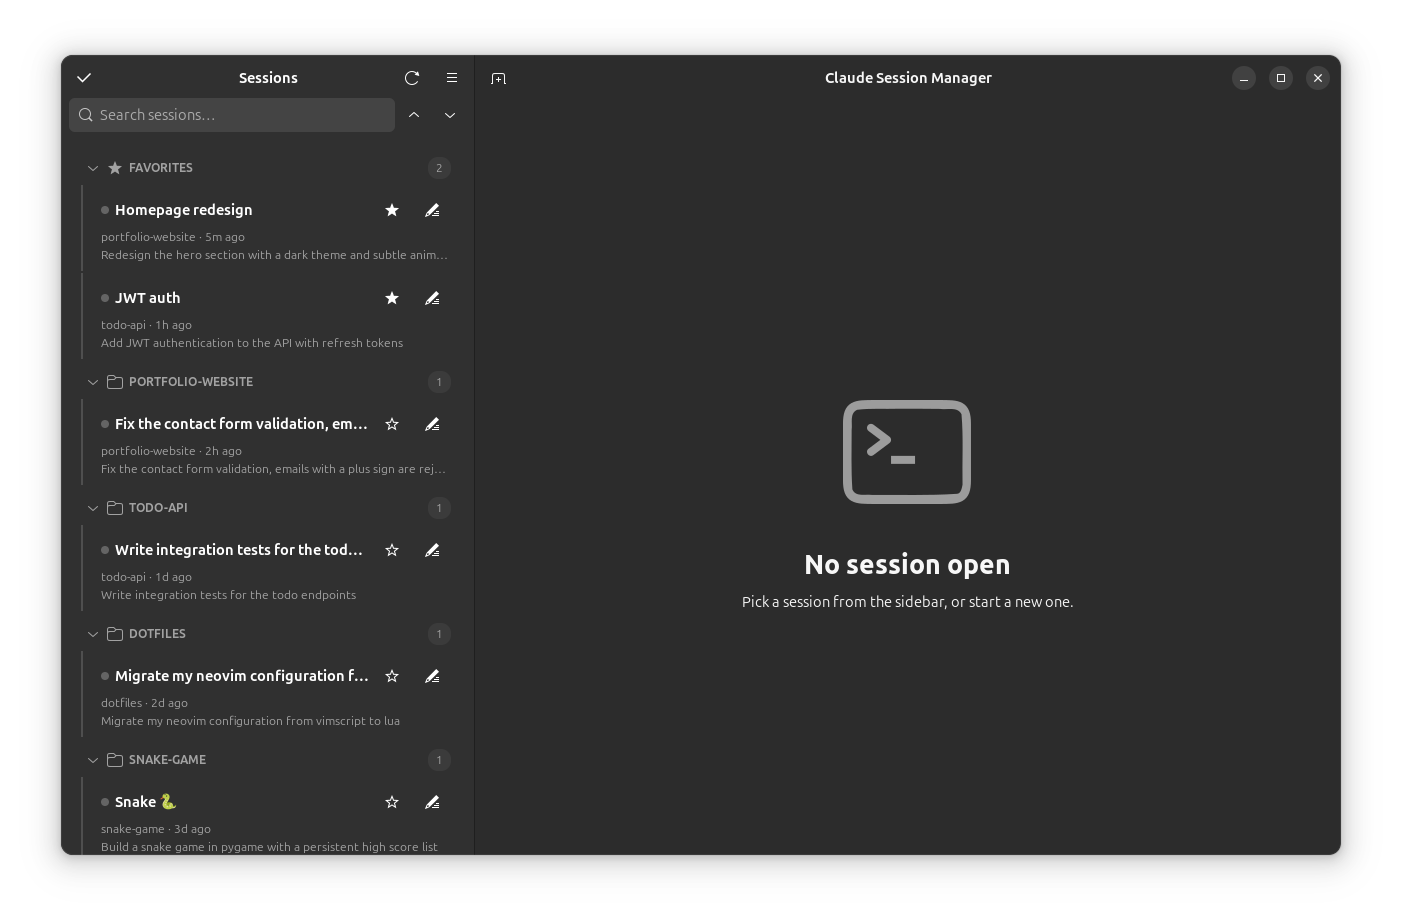The width and height of the screenshot is (1402, 922).
Task: Go to next search result arrow
Action: [450, 115]
